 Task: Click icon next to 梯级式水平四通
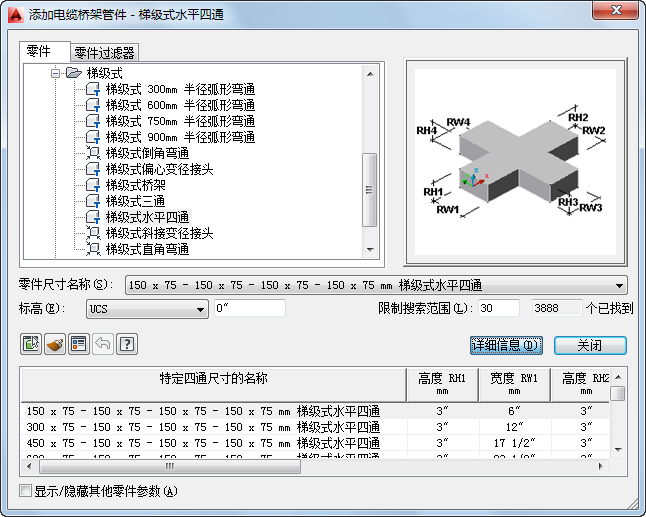pos(93,217)
